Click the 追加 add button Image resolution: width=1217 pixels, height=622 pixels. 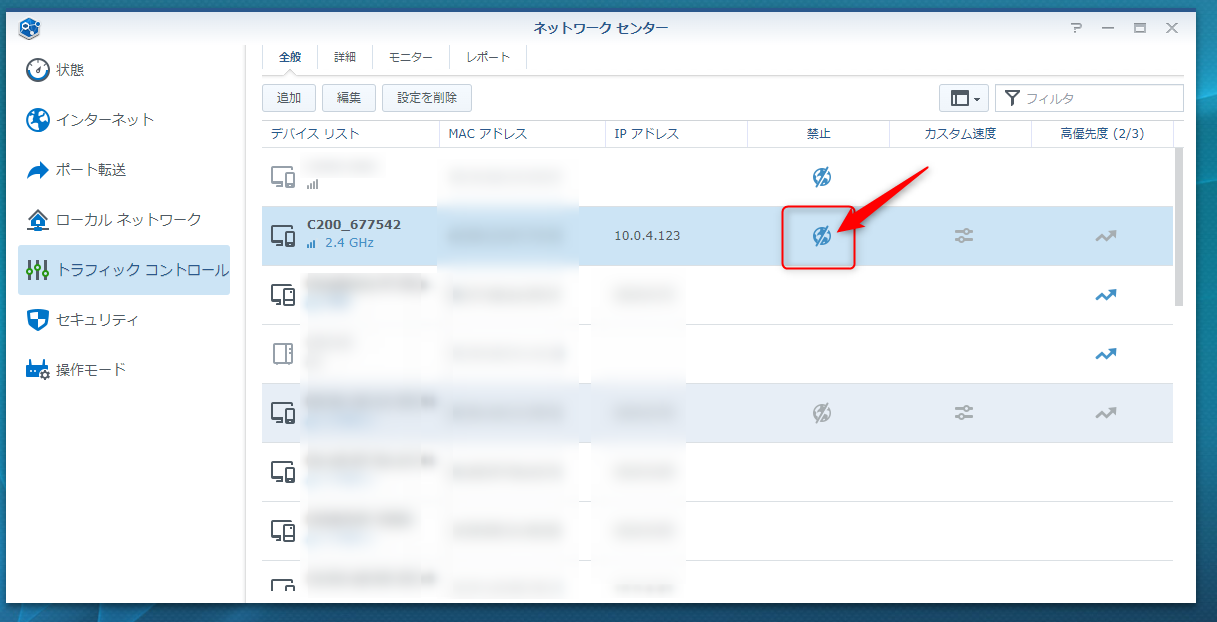(x=289, y=98)
